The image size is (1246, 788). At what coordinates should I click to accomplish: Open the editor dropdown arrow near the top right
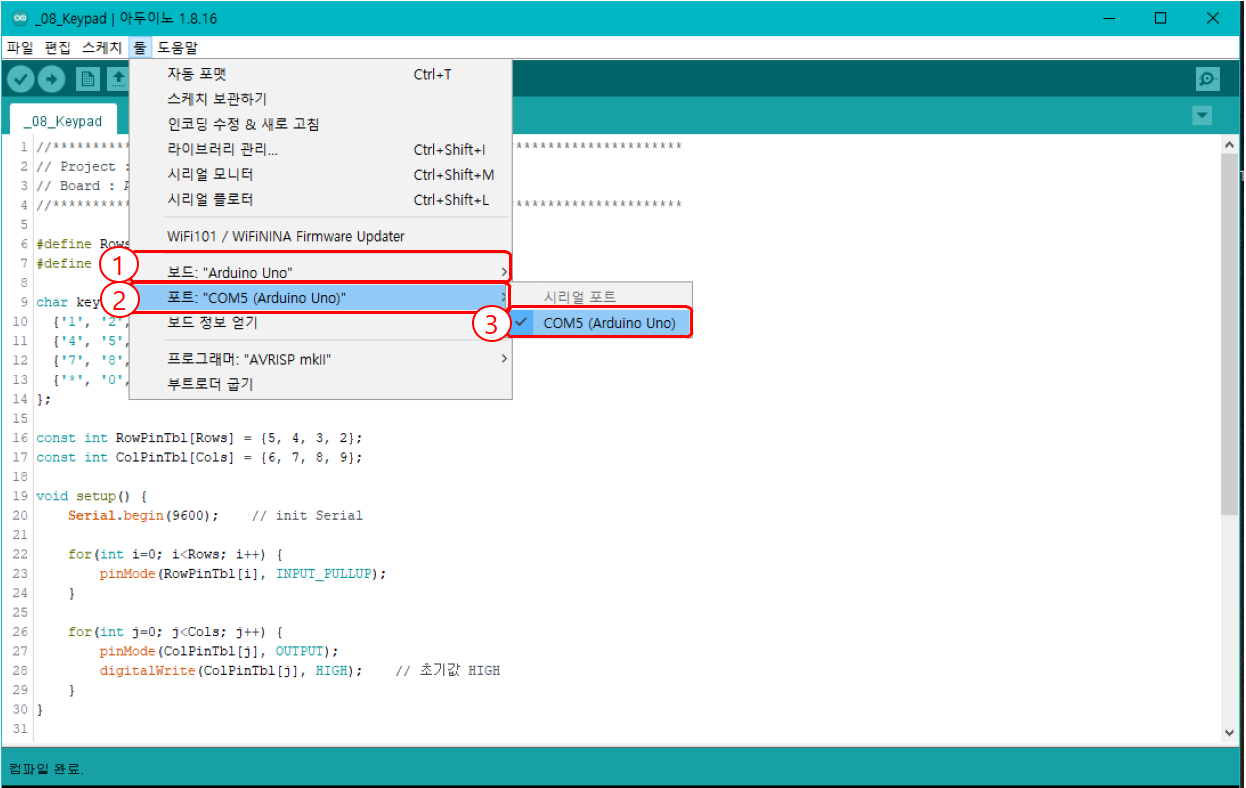(1201, 115)
